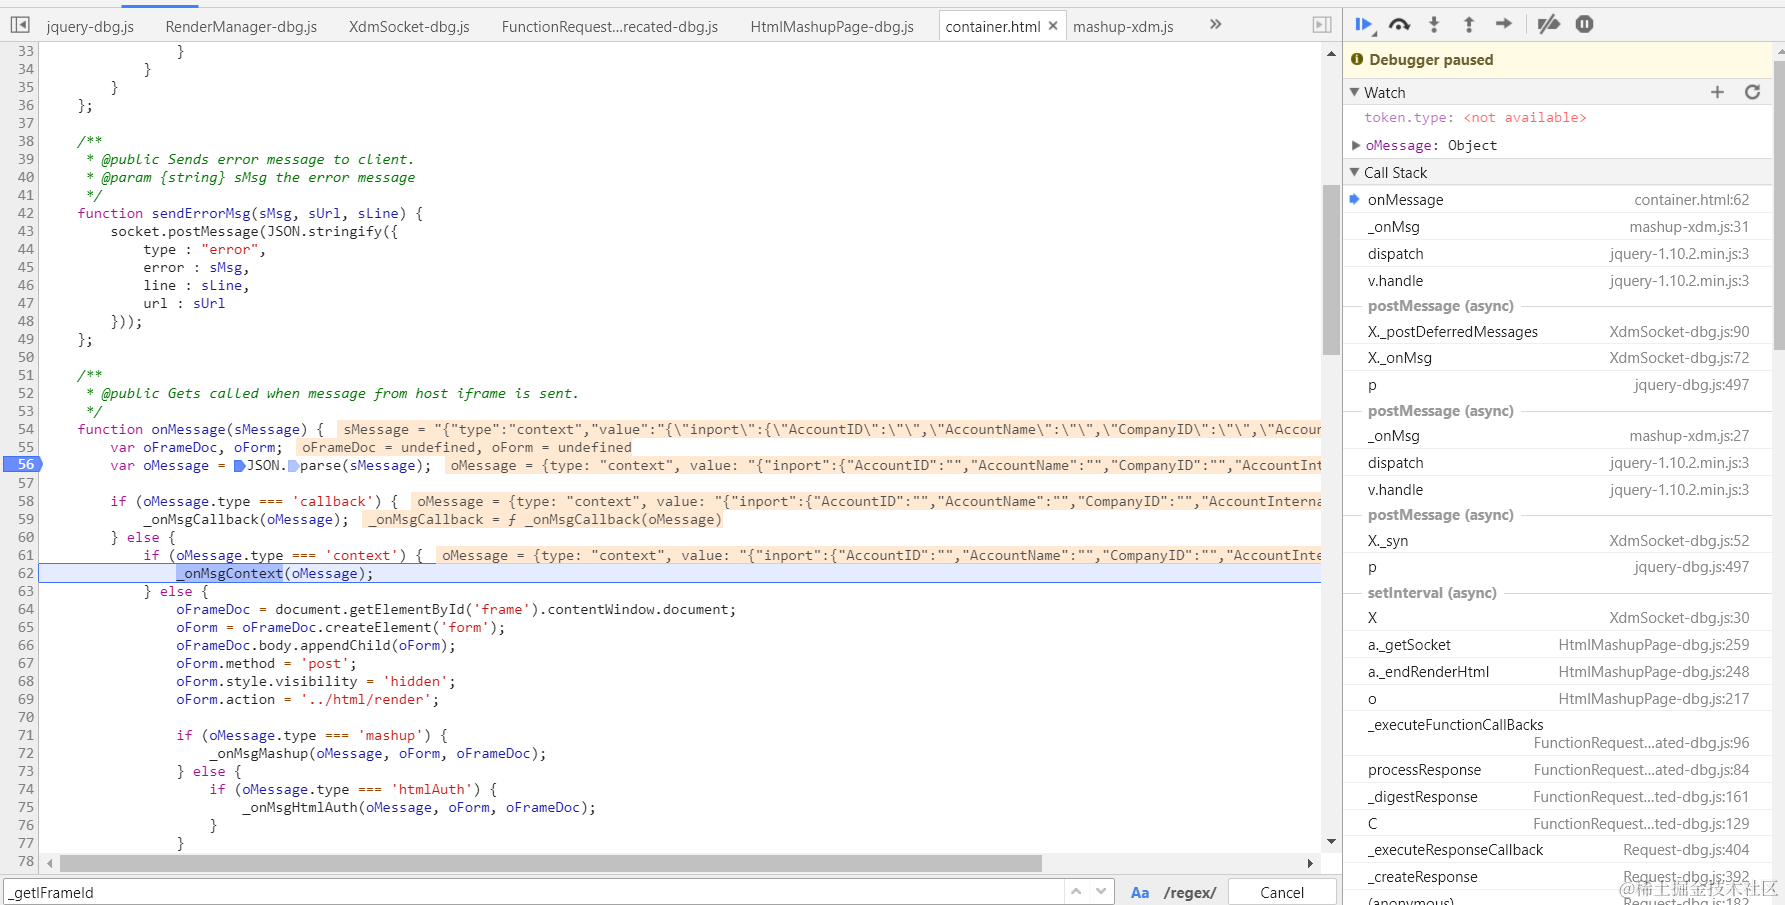This screenshot has width=1785, height=905.
Task: Select dispatch frame above first postMessage (async)
Action: click(x=1558, y=254)
